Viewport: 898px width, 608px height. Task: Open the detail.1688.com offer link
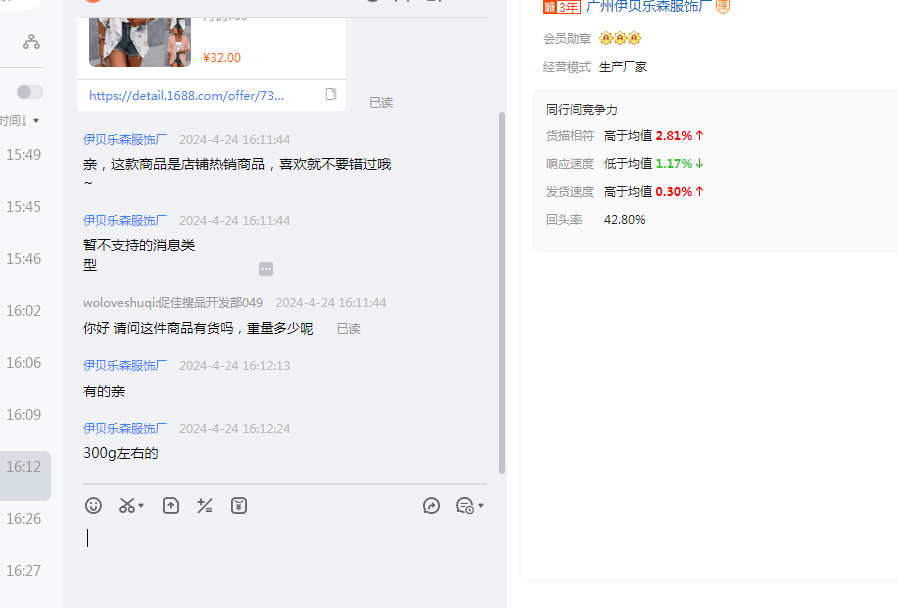186,96
